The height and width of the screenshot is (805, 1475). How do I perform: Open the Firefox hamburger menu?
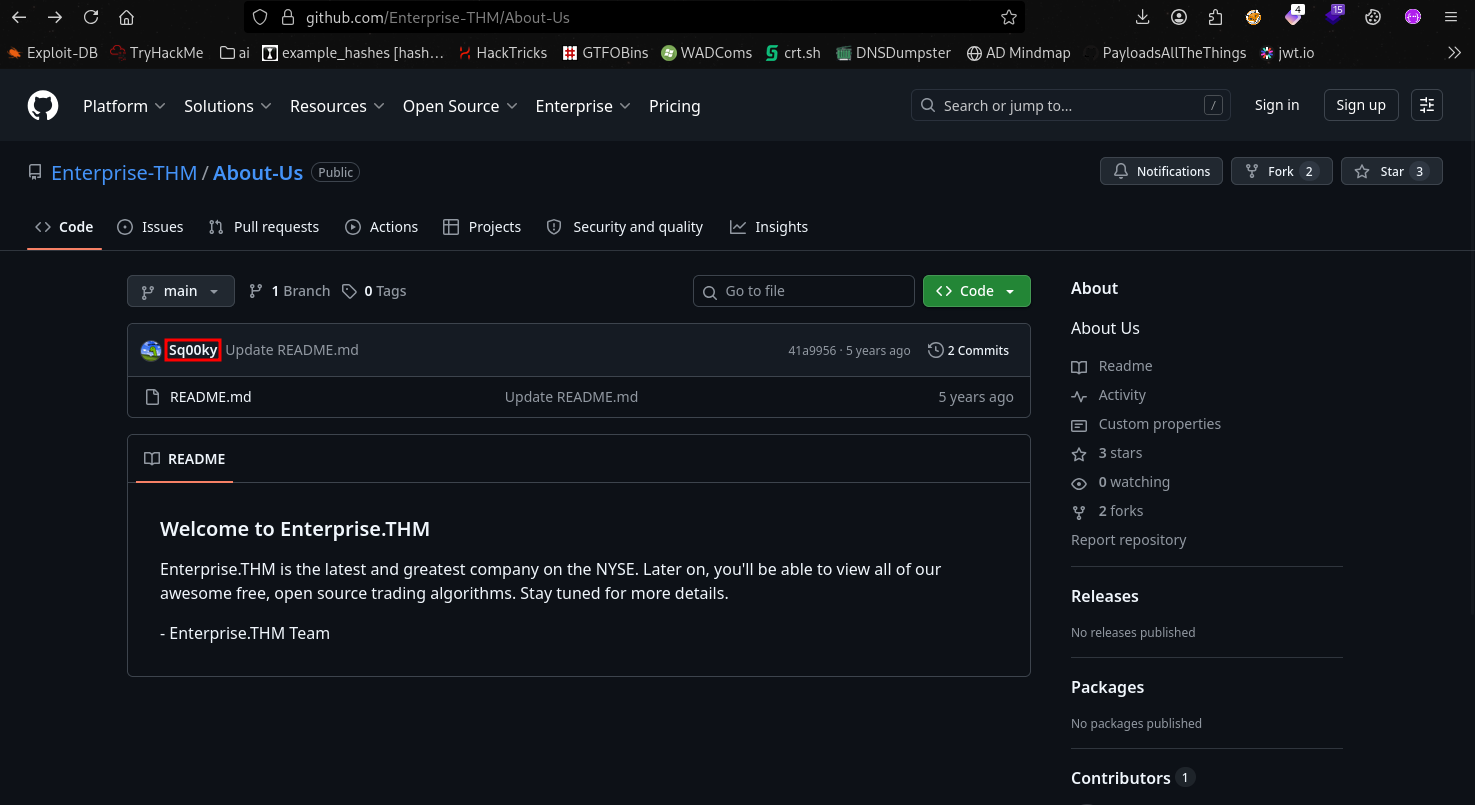(x=1451, y=17)
